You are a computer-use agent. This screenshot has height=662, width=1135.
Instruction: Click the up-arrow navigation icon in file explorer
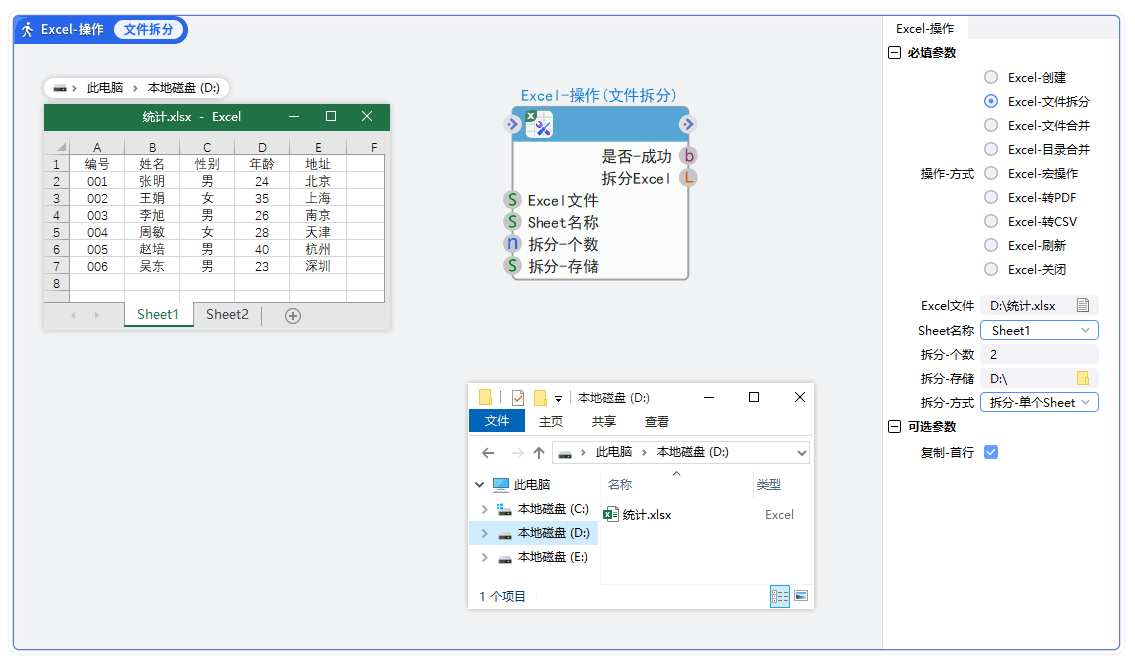coord(537,452)
